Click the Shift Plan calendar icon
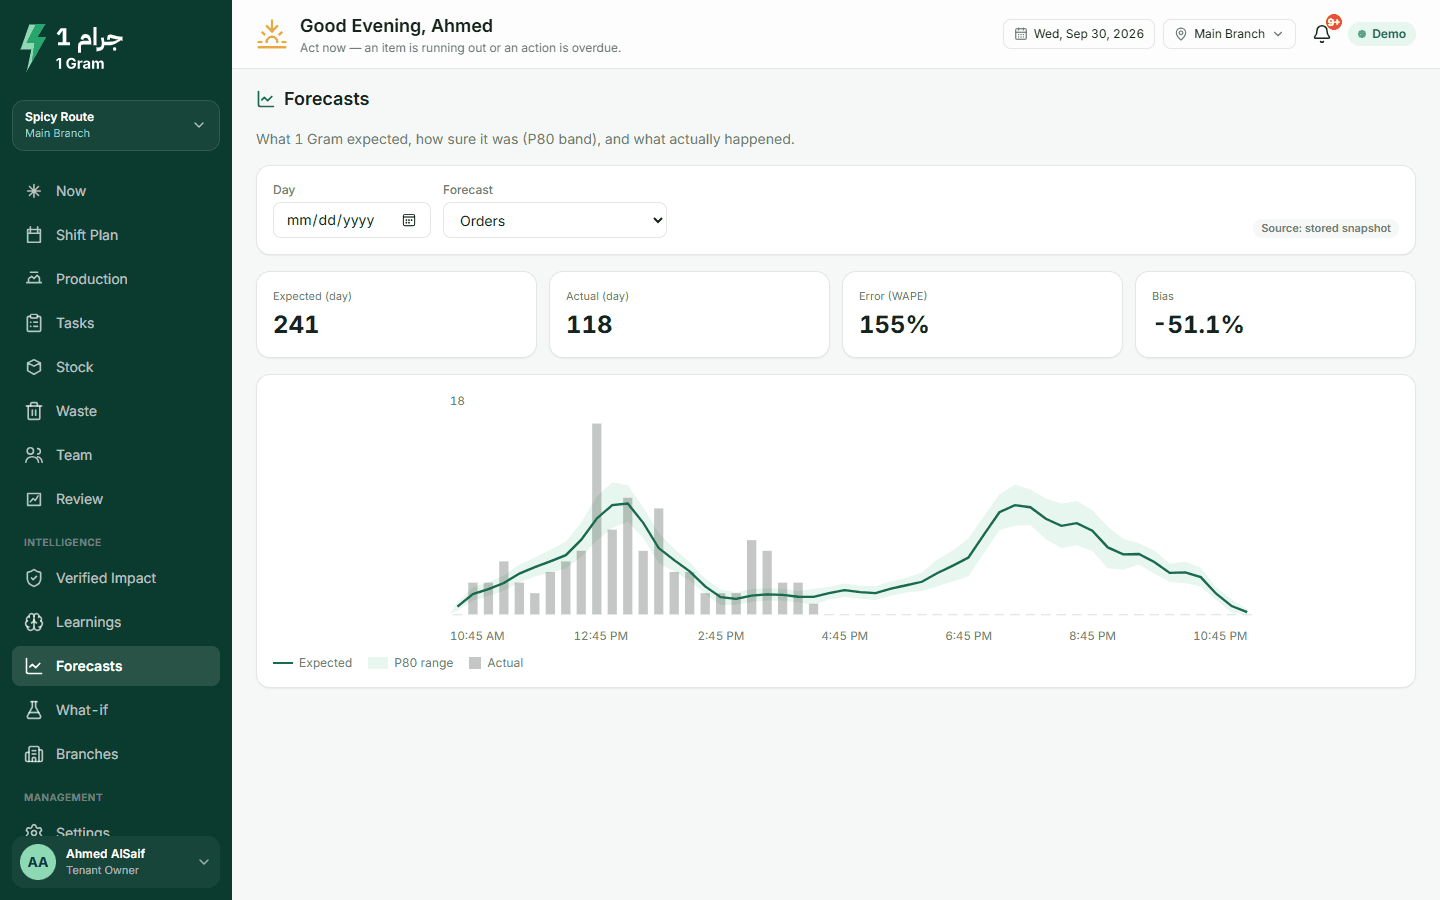Screen dimensions: 1440x900 pyautogui.click(x=34, y=235)
